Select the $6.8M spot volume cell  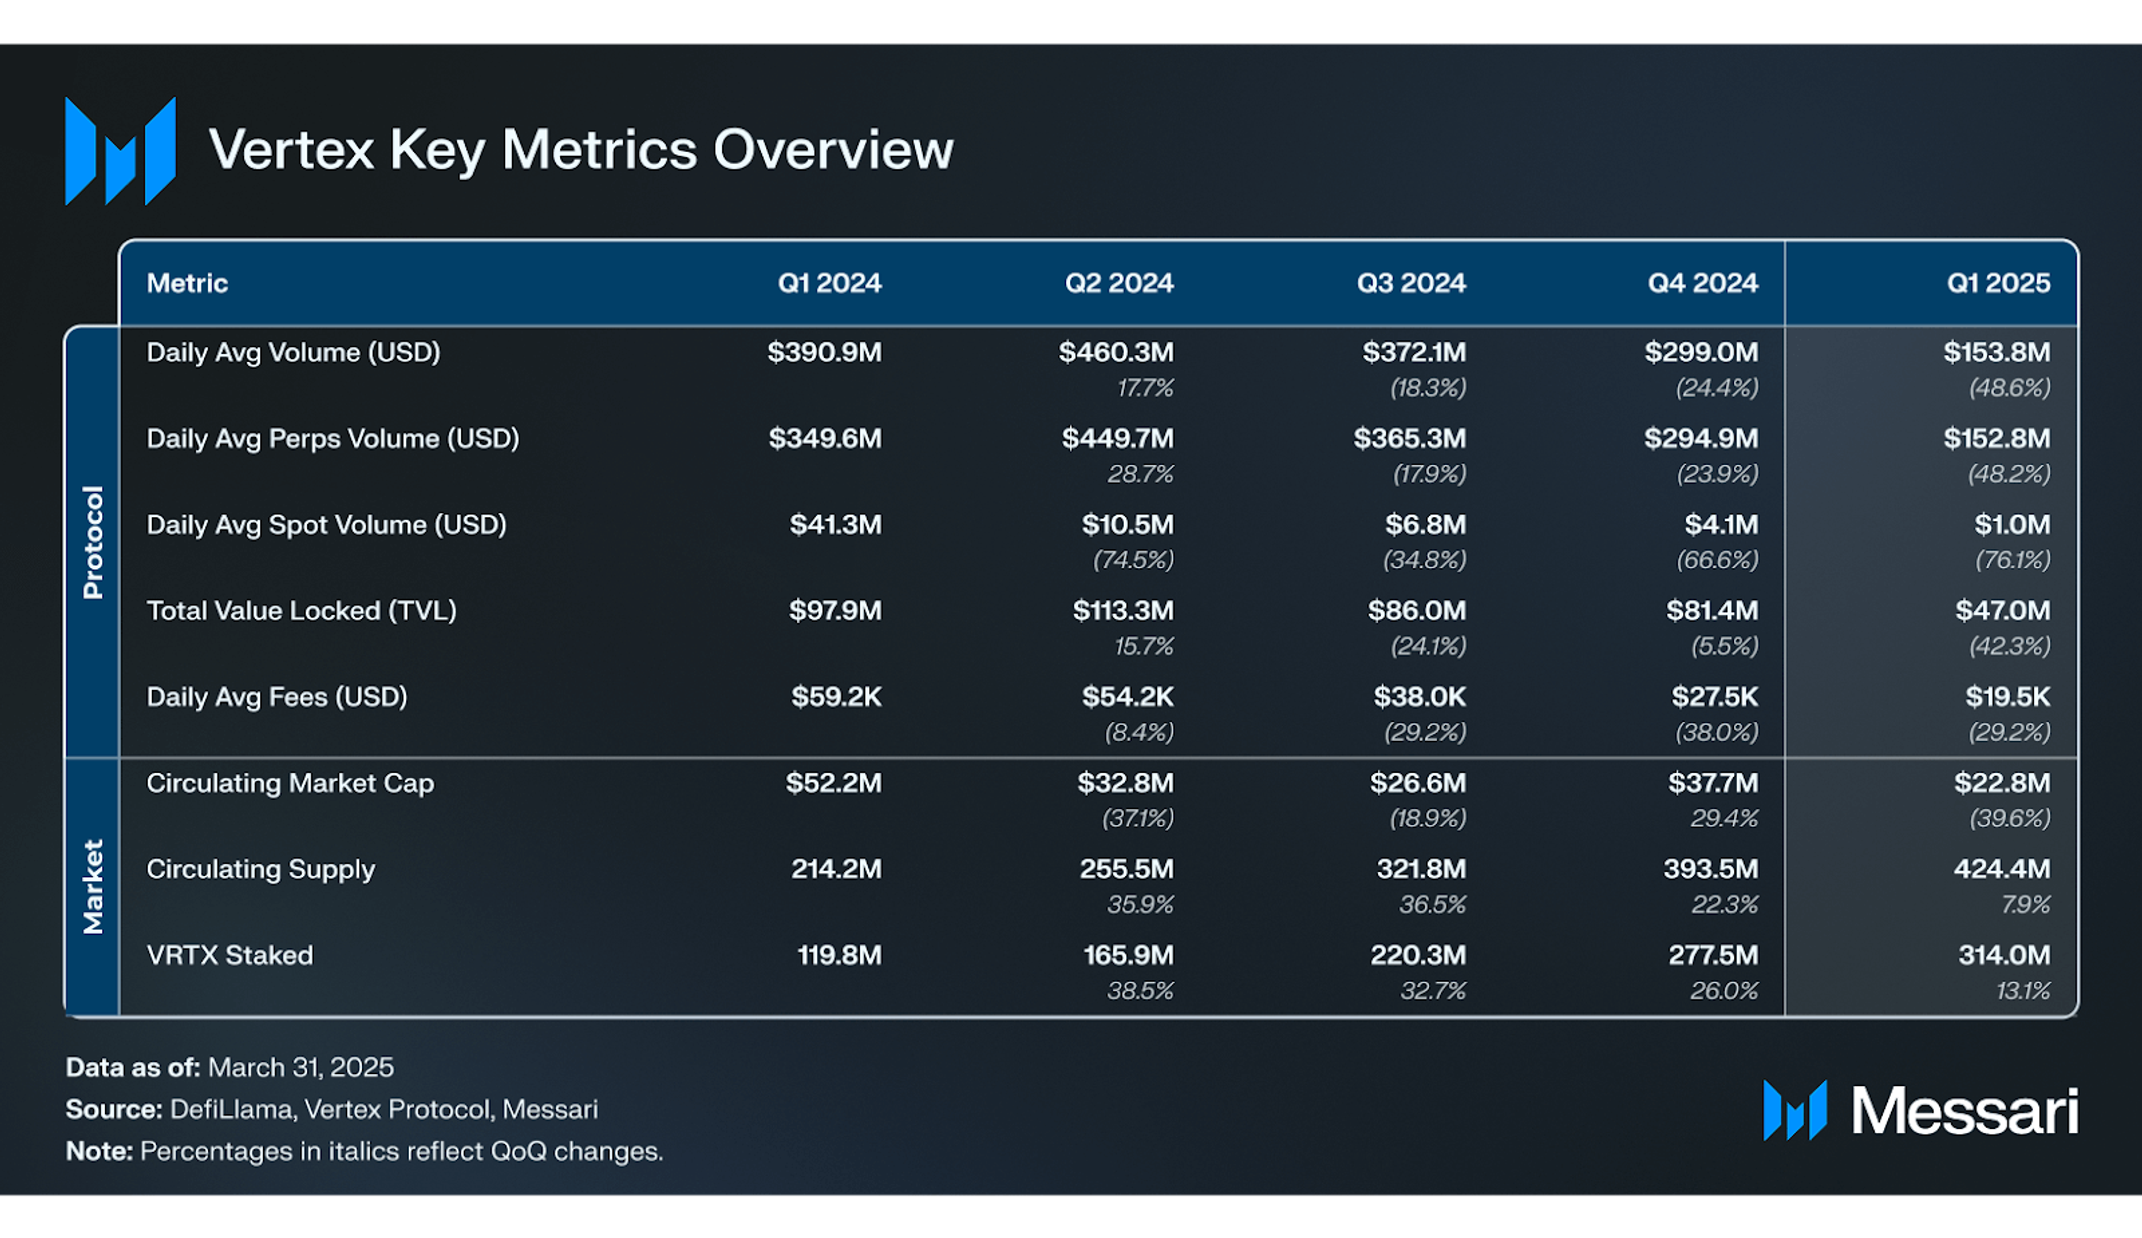[x=1425, y=524]
